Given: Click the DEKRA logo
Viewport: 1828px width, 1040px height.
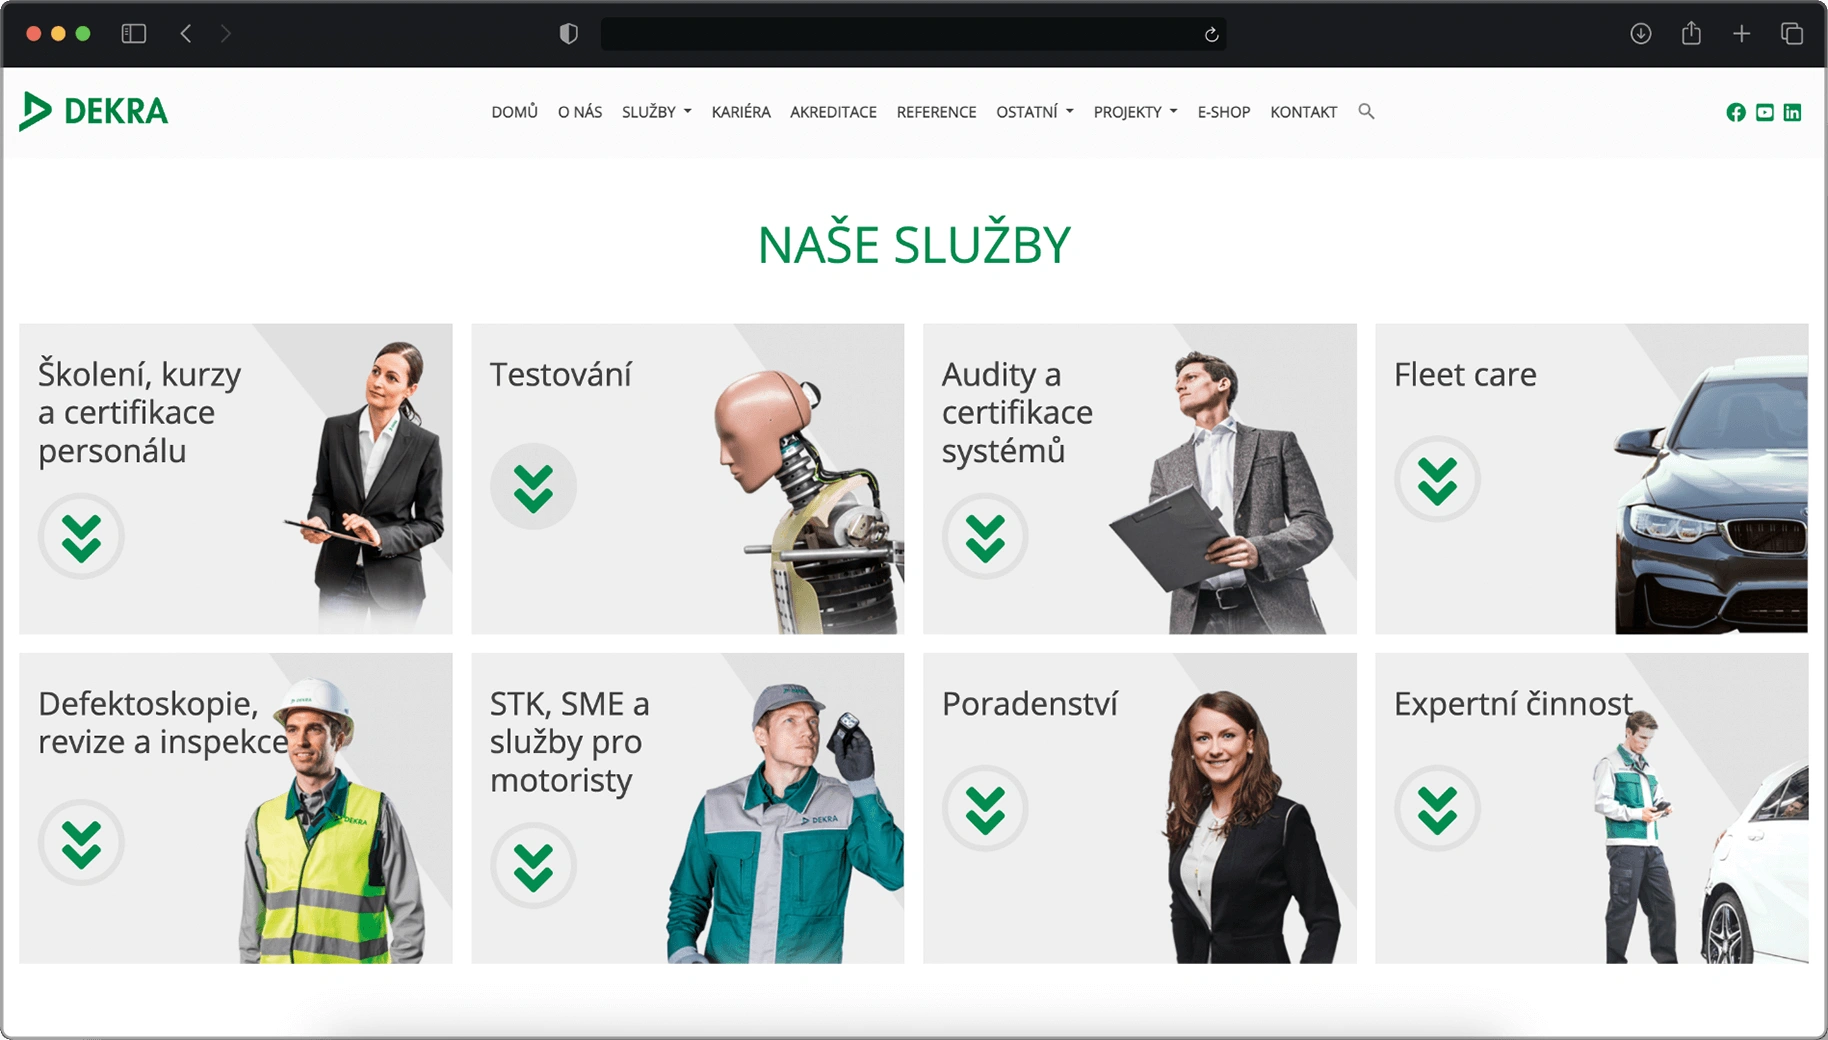Looking at the screenshot, I should tap(94, 111).
